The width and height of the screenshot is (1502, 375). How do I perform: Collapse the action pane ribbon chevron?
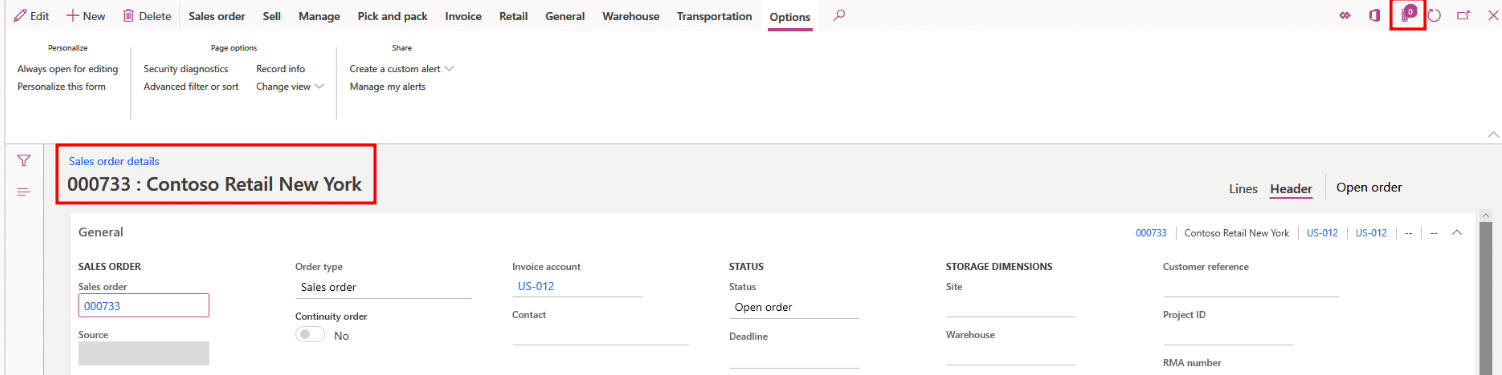1493,134
